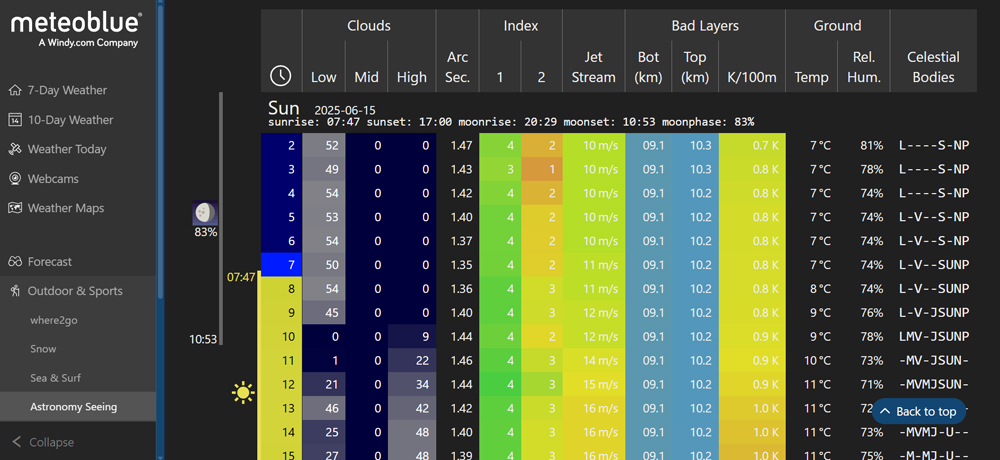Select where2go submenu item

(54, 320)
